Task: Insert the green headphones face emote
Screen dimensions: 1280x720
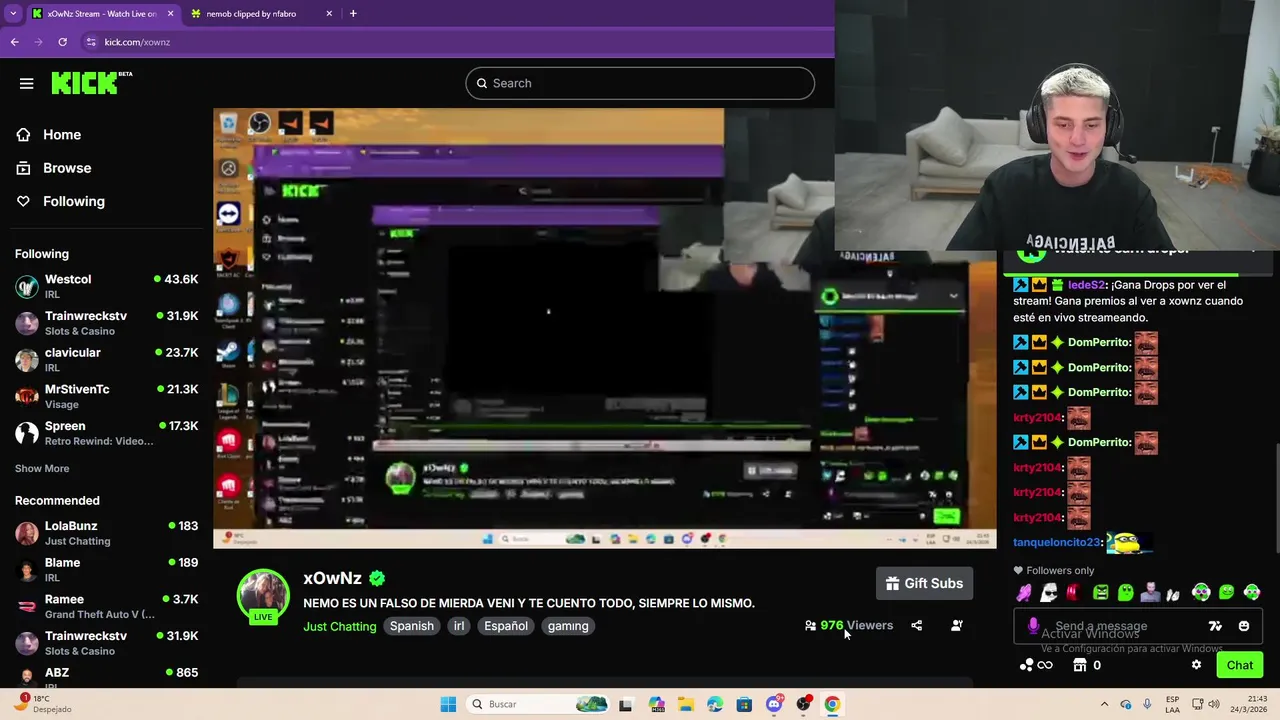Action: (1201, 592)
